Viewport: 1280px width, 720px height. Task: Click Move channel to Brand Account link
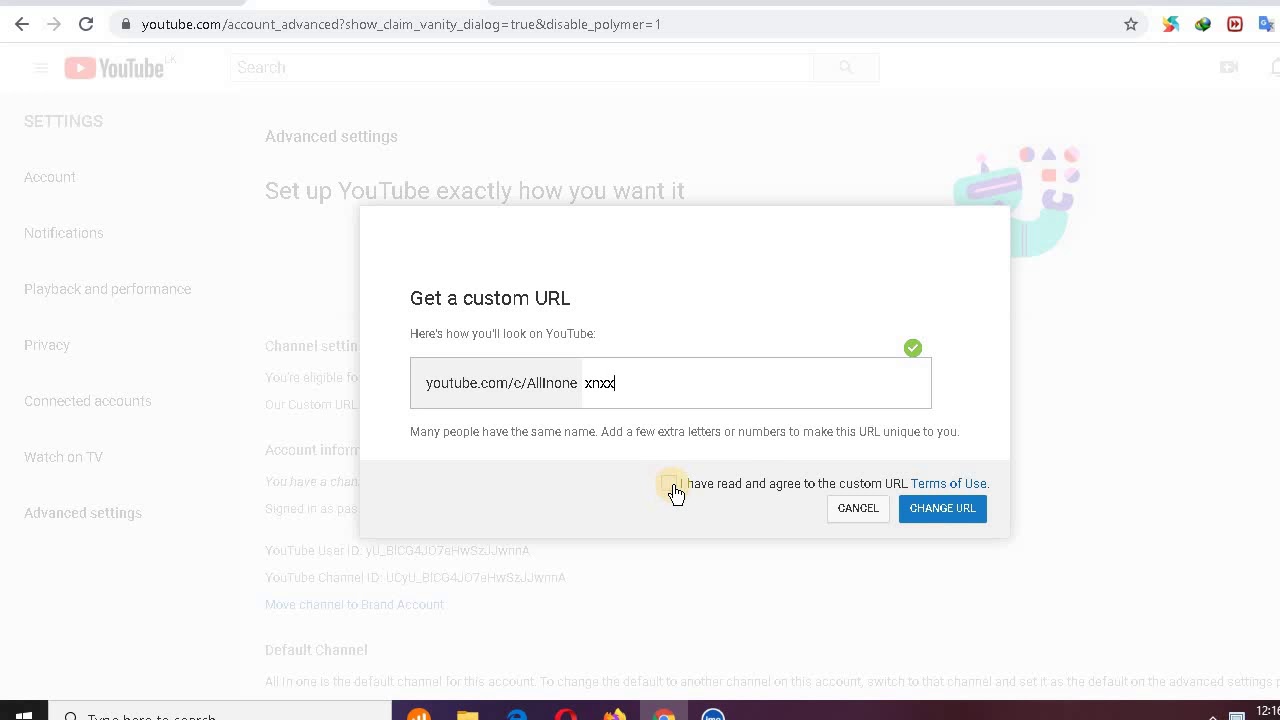[354, 604]
